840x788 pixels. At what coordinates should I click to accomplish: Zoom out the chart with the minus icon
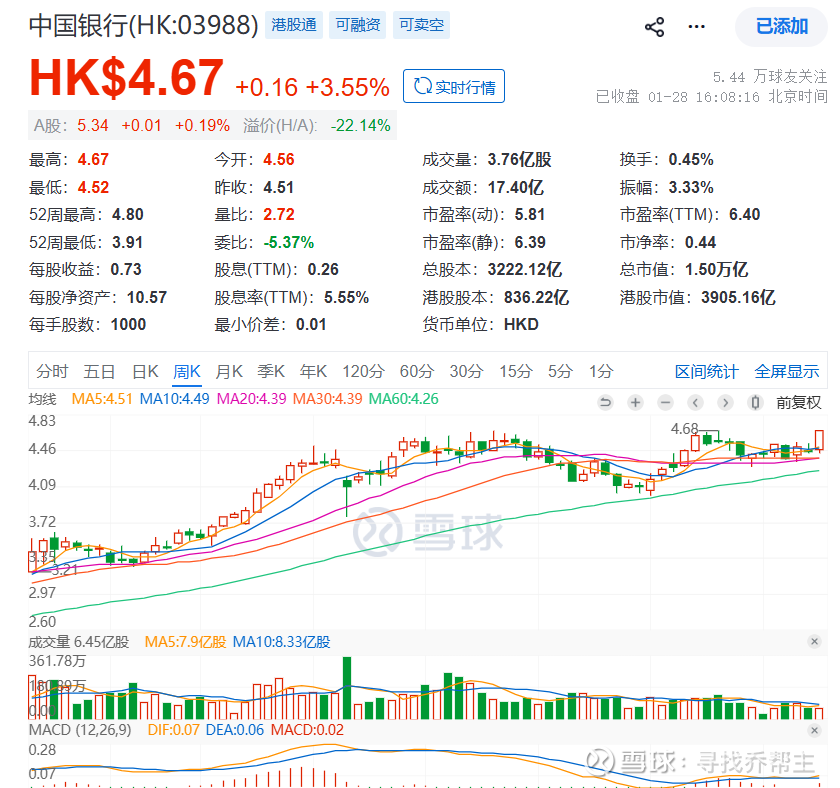coord(665,402)
